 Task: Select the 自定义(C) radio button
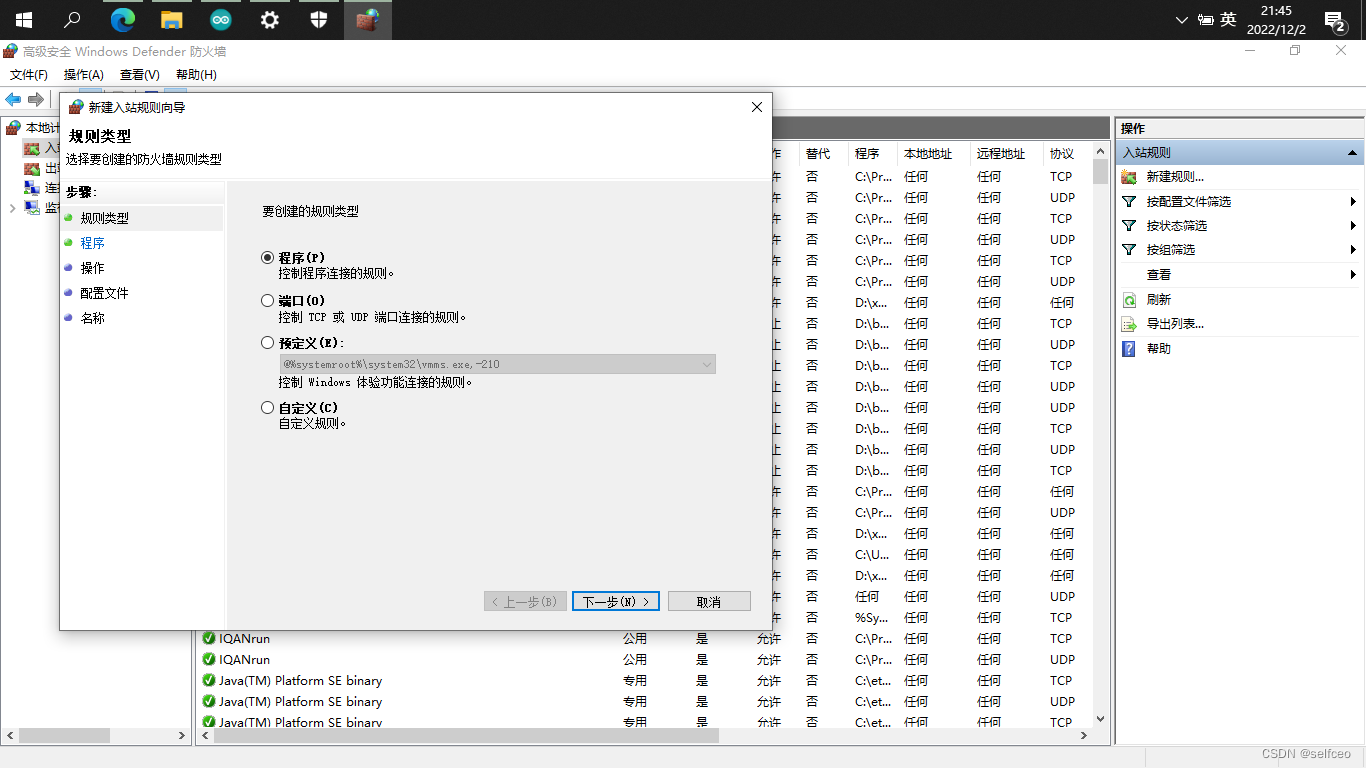267,407
